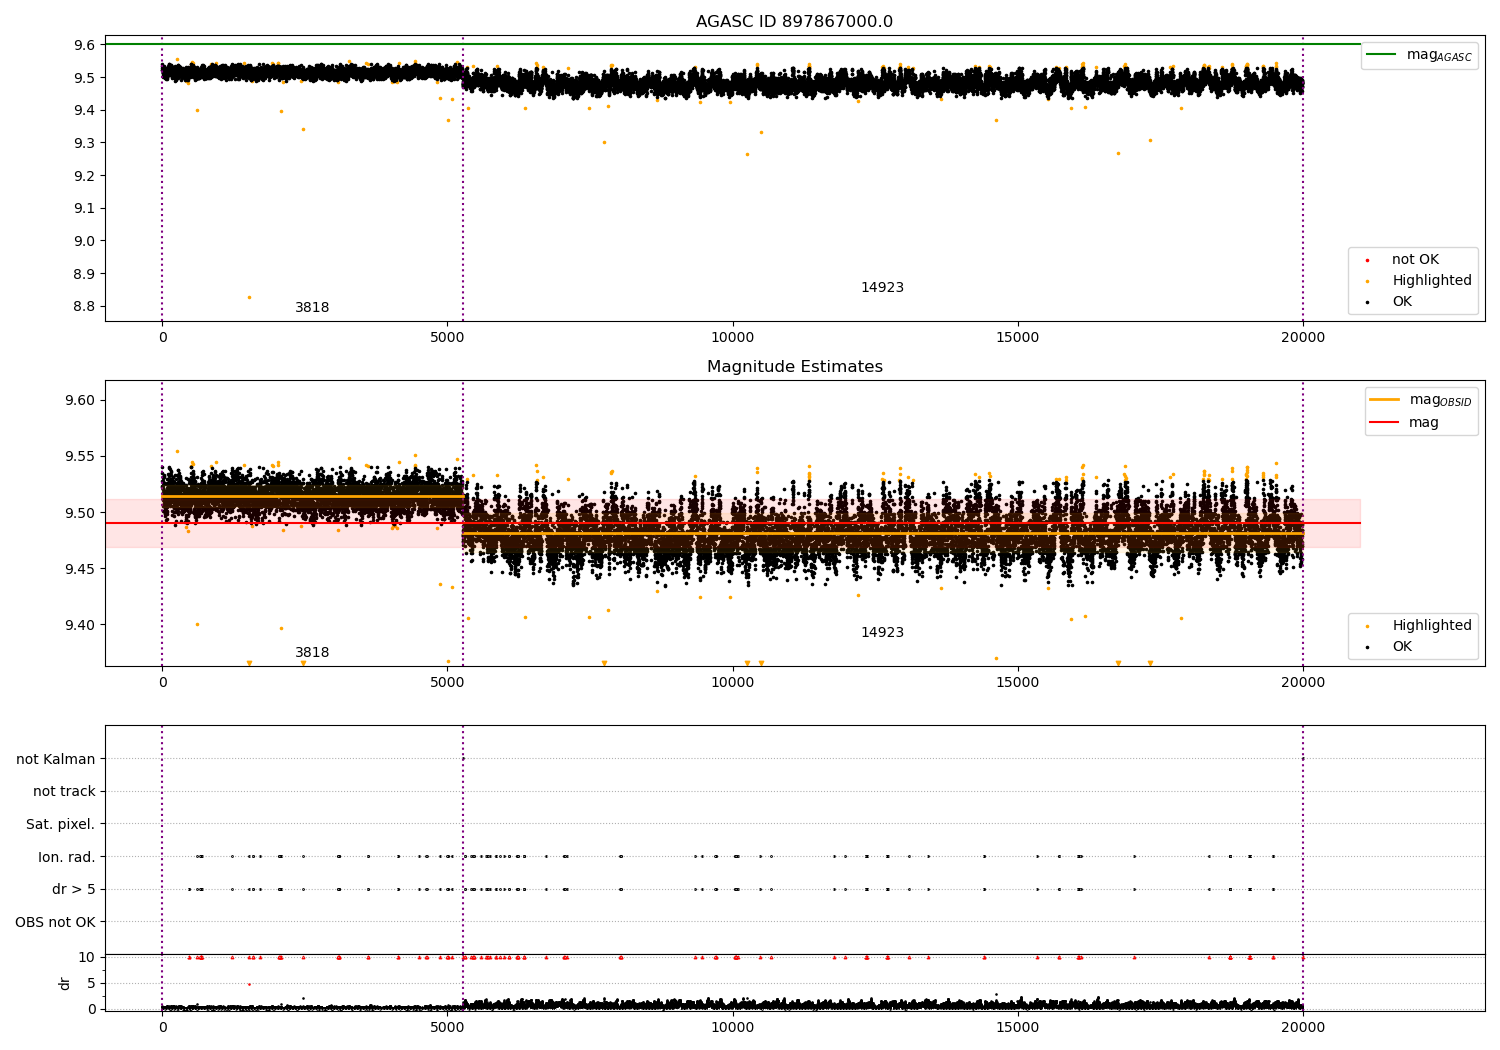Click the 'not OK' legend entry in the top plot

[x=1415, y=260]
